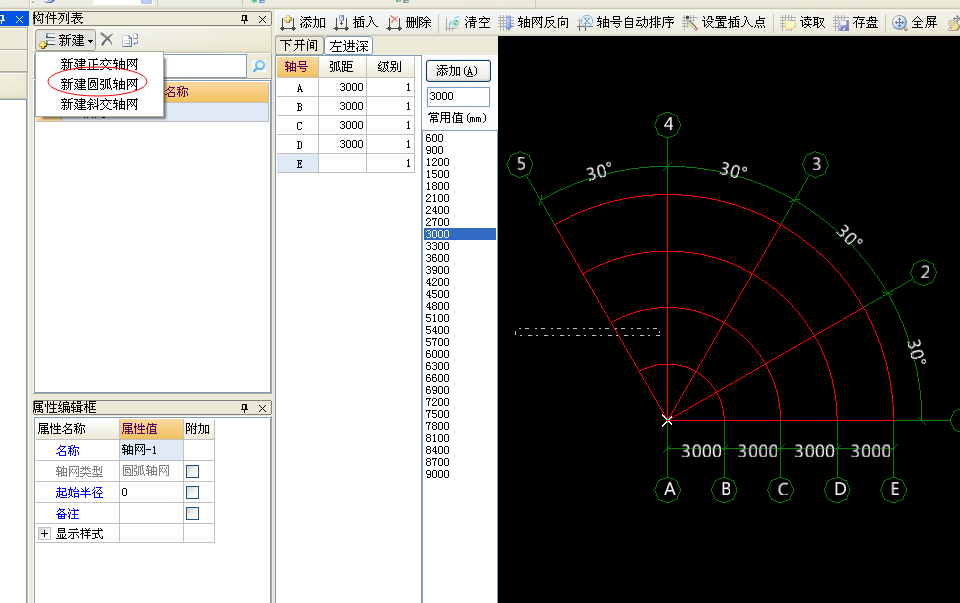The height and width of the screenshot is (603, 960).
Task: Select 新建斜交轴网 menu item
Action: tap(99, 104)
